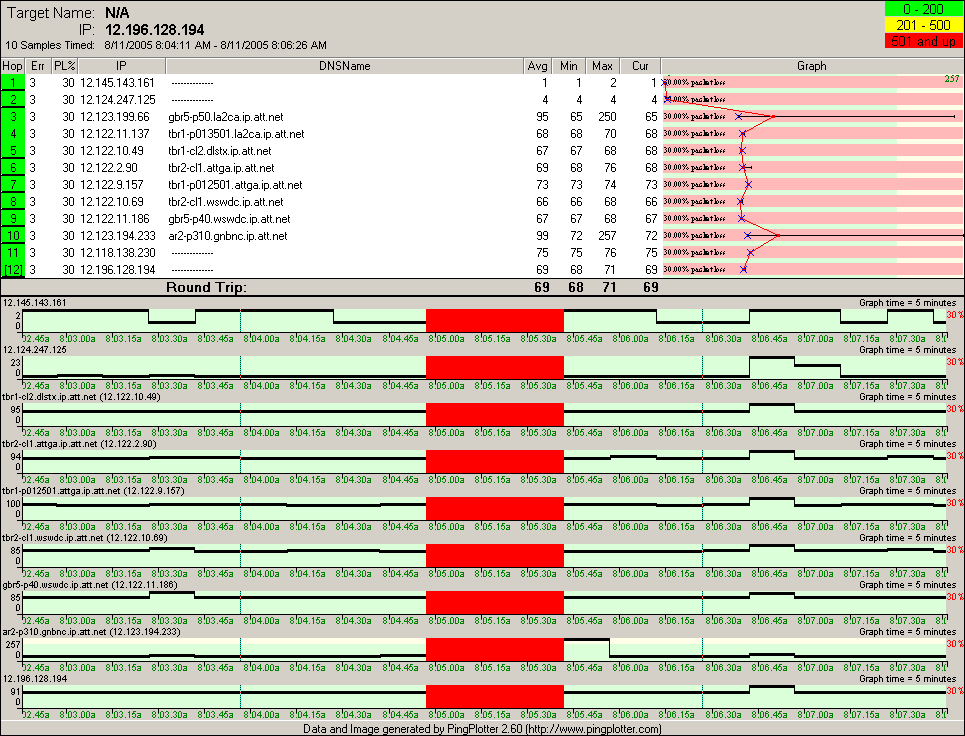Image resolution: width=965 pixels, height=736 pixels.
Task: Click the red packet loss block in 12.145.143.161 timeline
Action: pyautogui.click(x=494, y=320)
